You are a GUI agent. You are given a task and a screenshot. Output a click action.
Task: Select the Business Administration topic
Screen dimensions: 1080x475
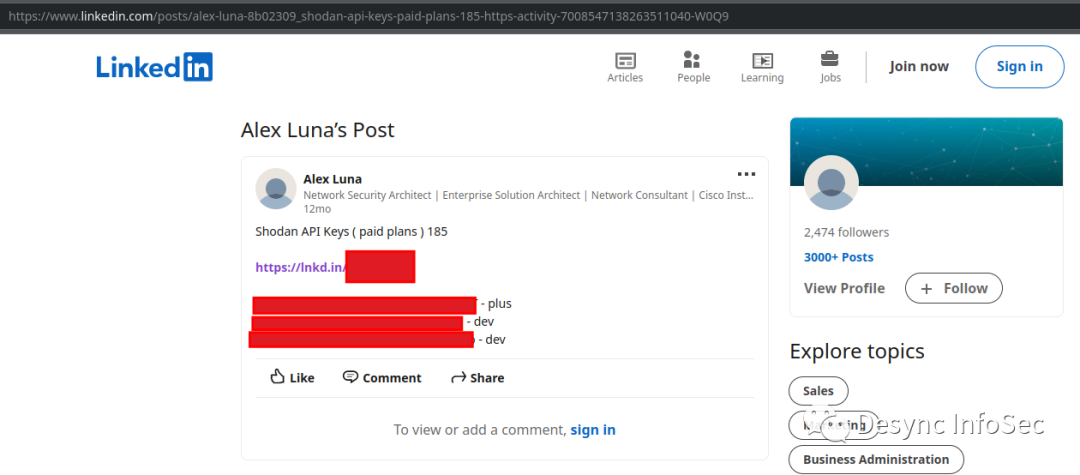click(875, 459)
